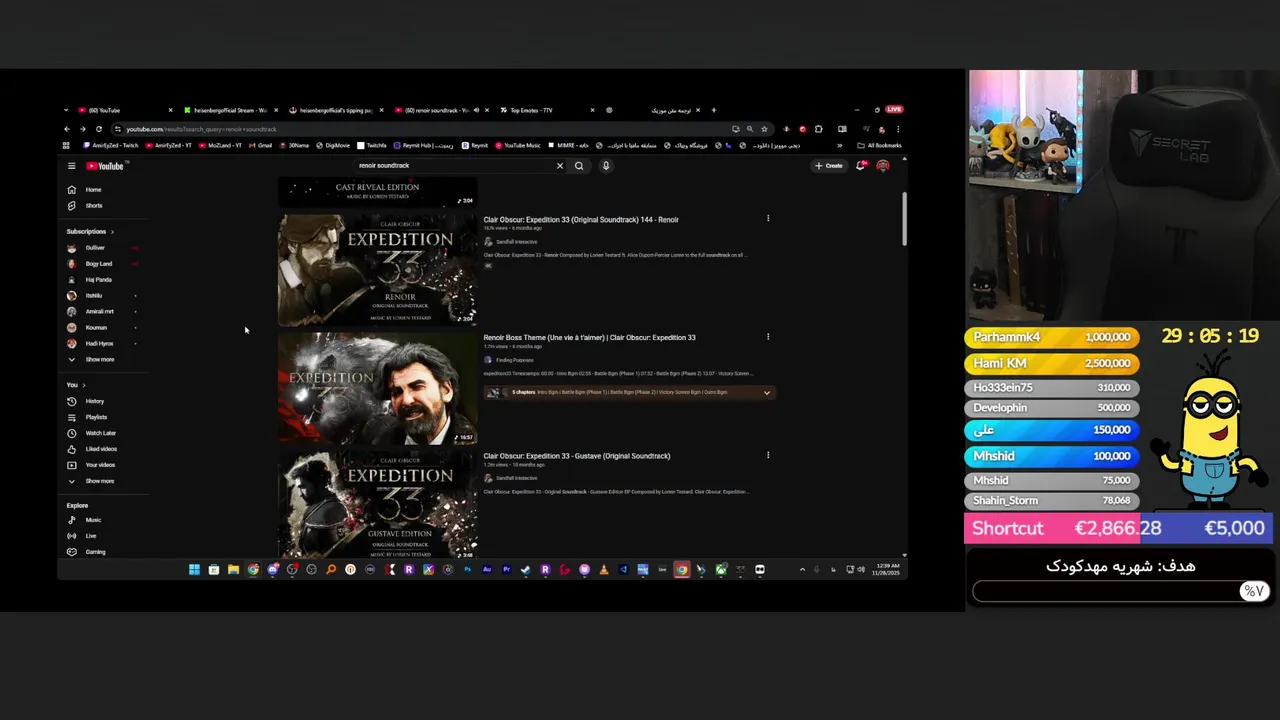Open the AmirEyZed - Twitch bookmark

112,146
